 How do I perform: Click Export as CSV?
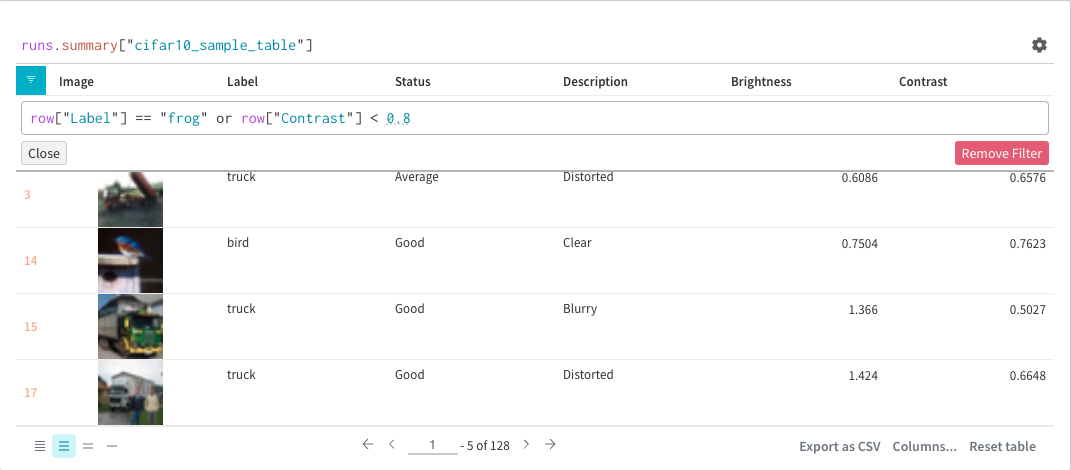(839, 446)
